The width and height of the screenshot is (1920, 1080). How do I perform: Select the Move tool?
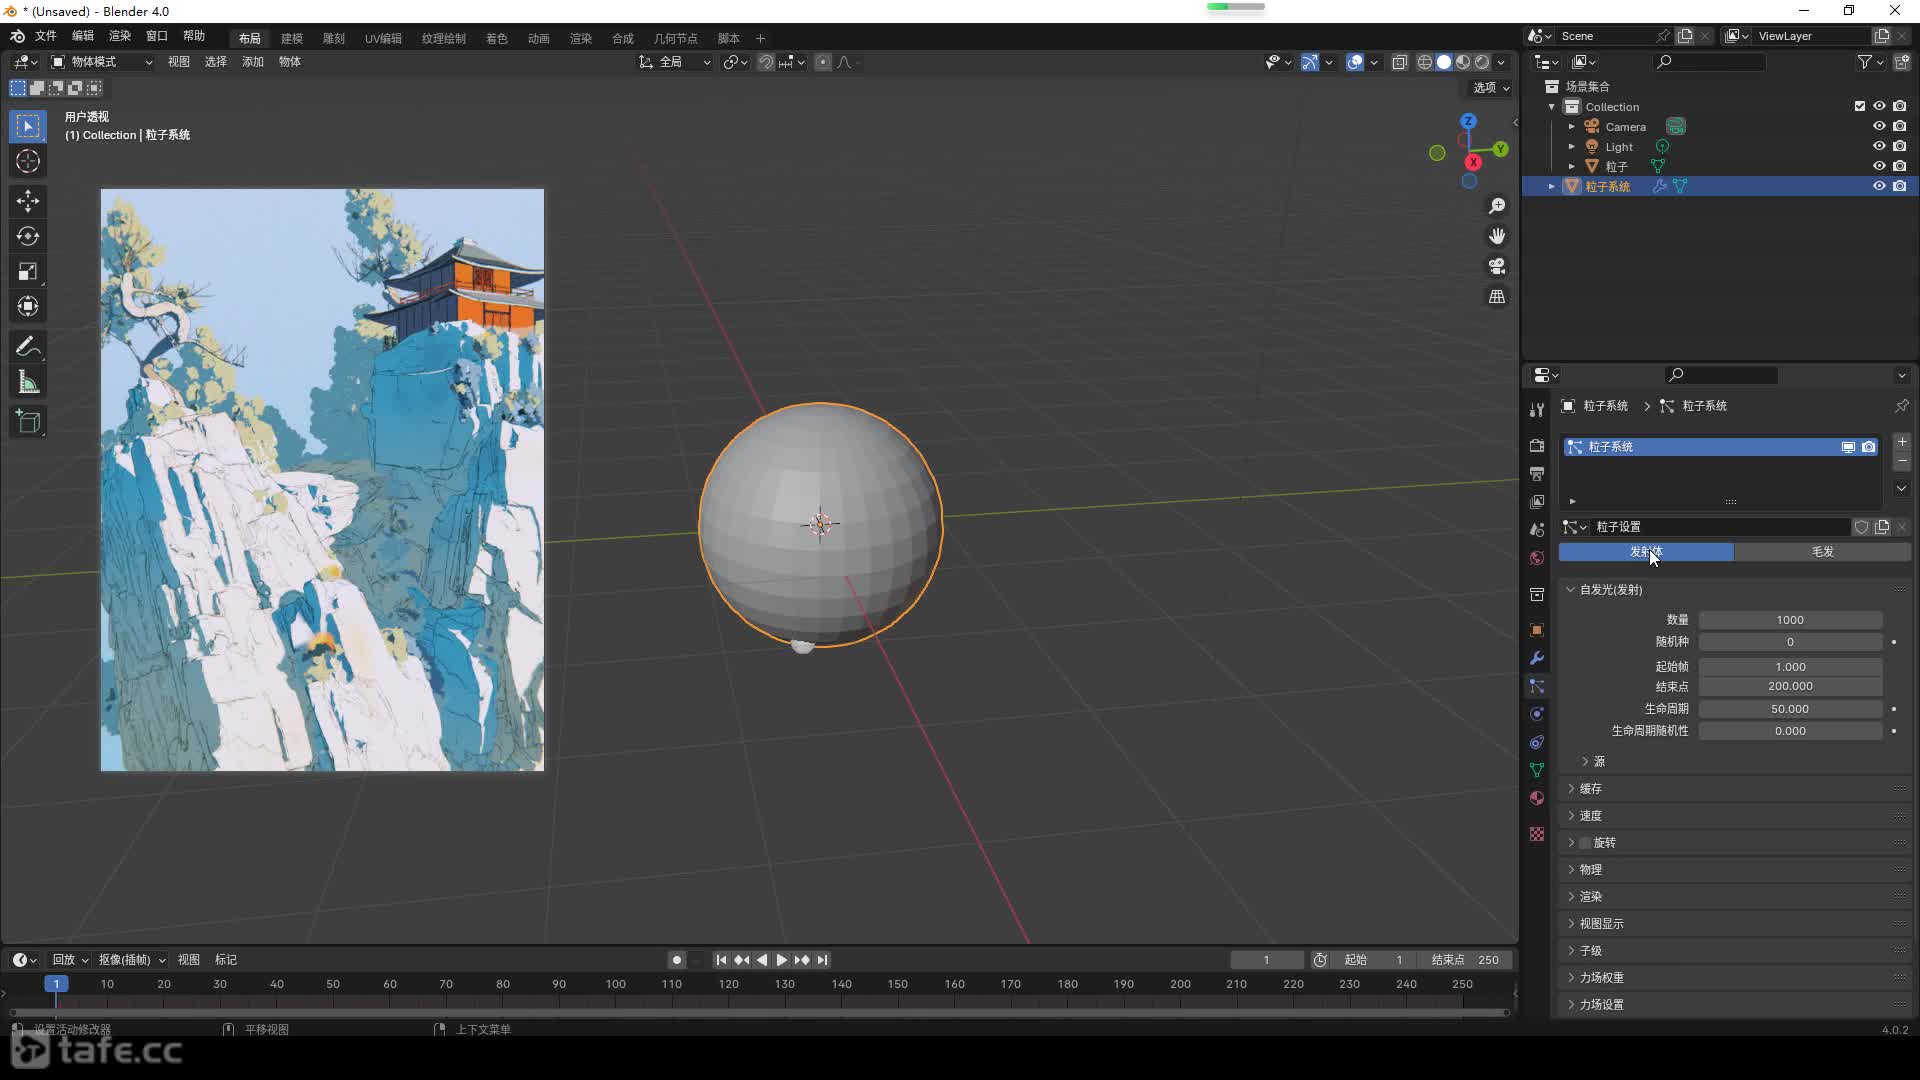coord(28,201)
